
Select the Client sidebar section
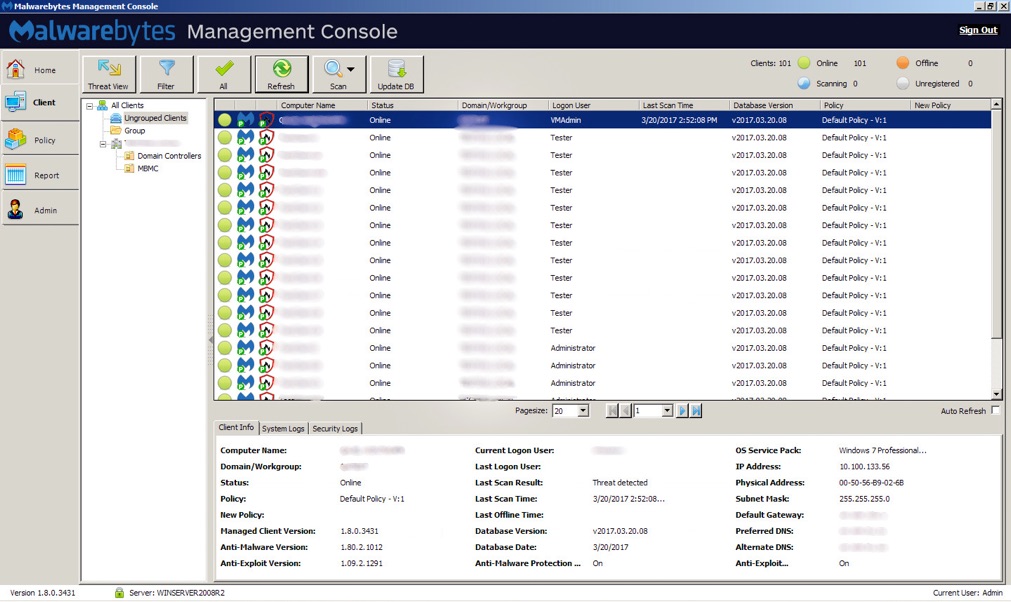40,102
